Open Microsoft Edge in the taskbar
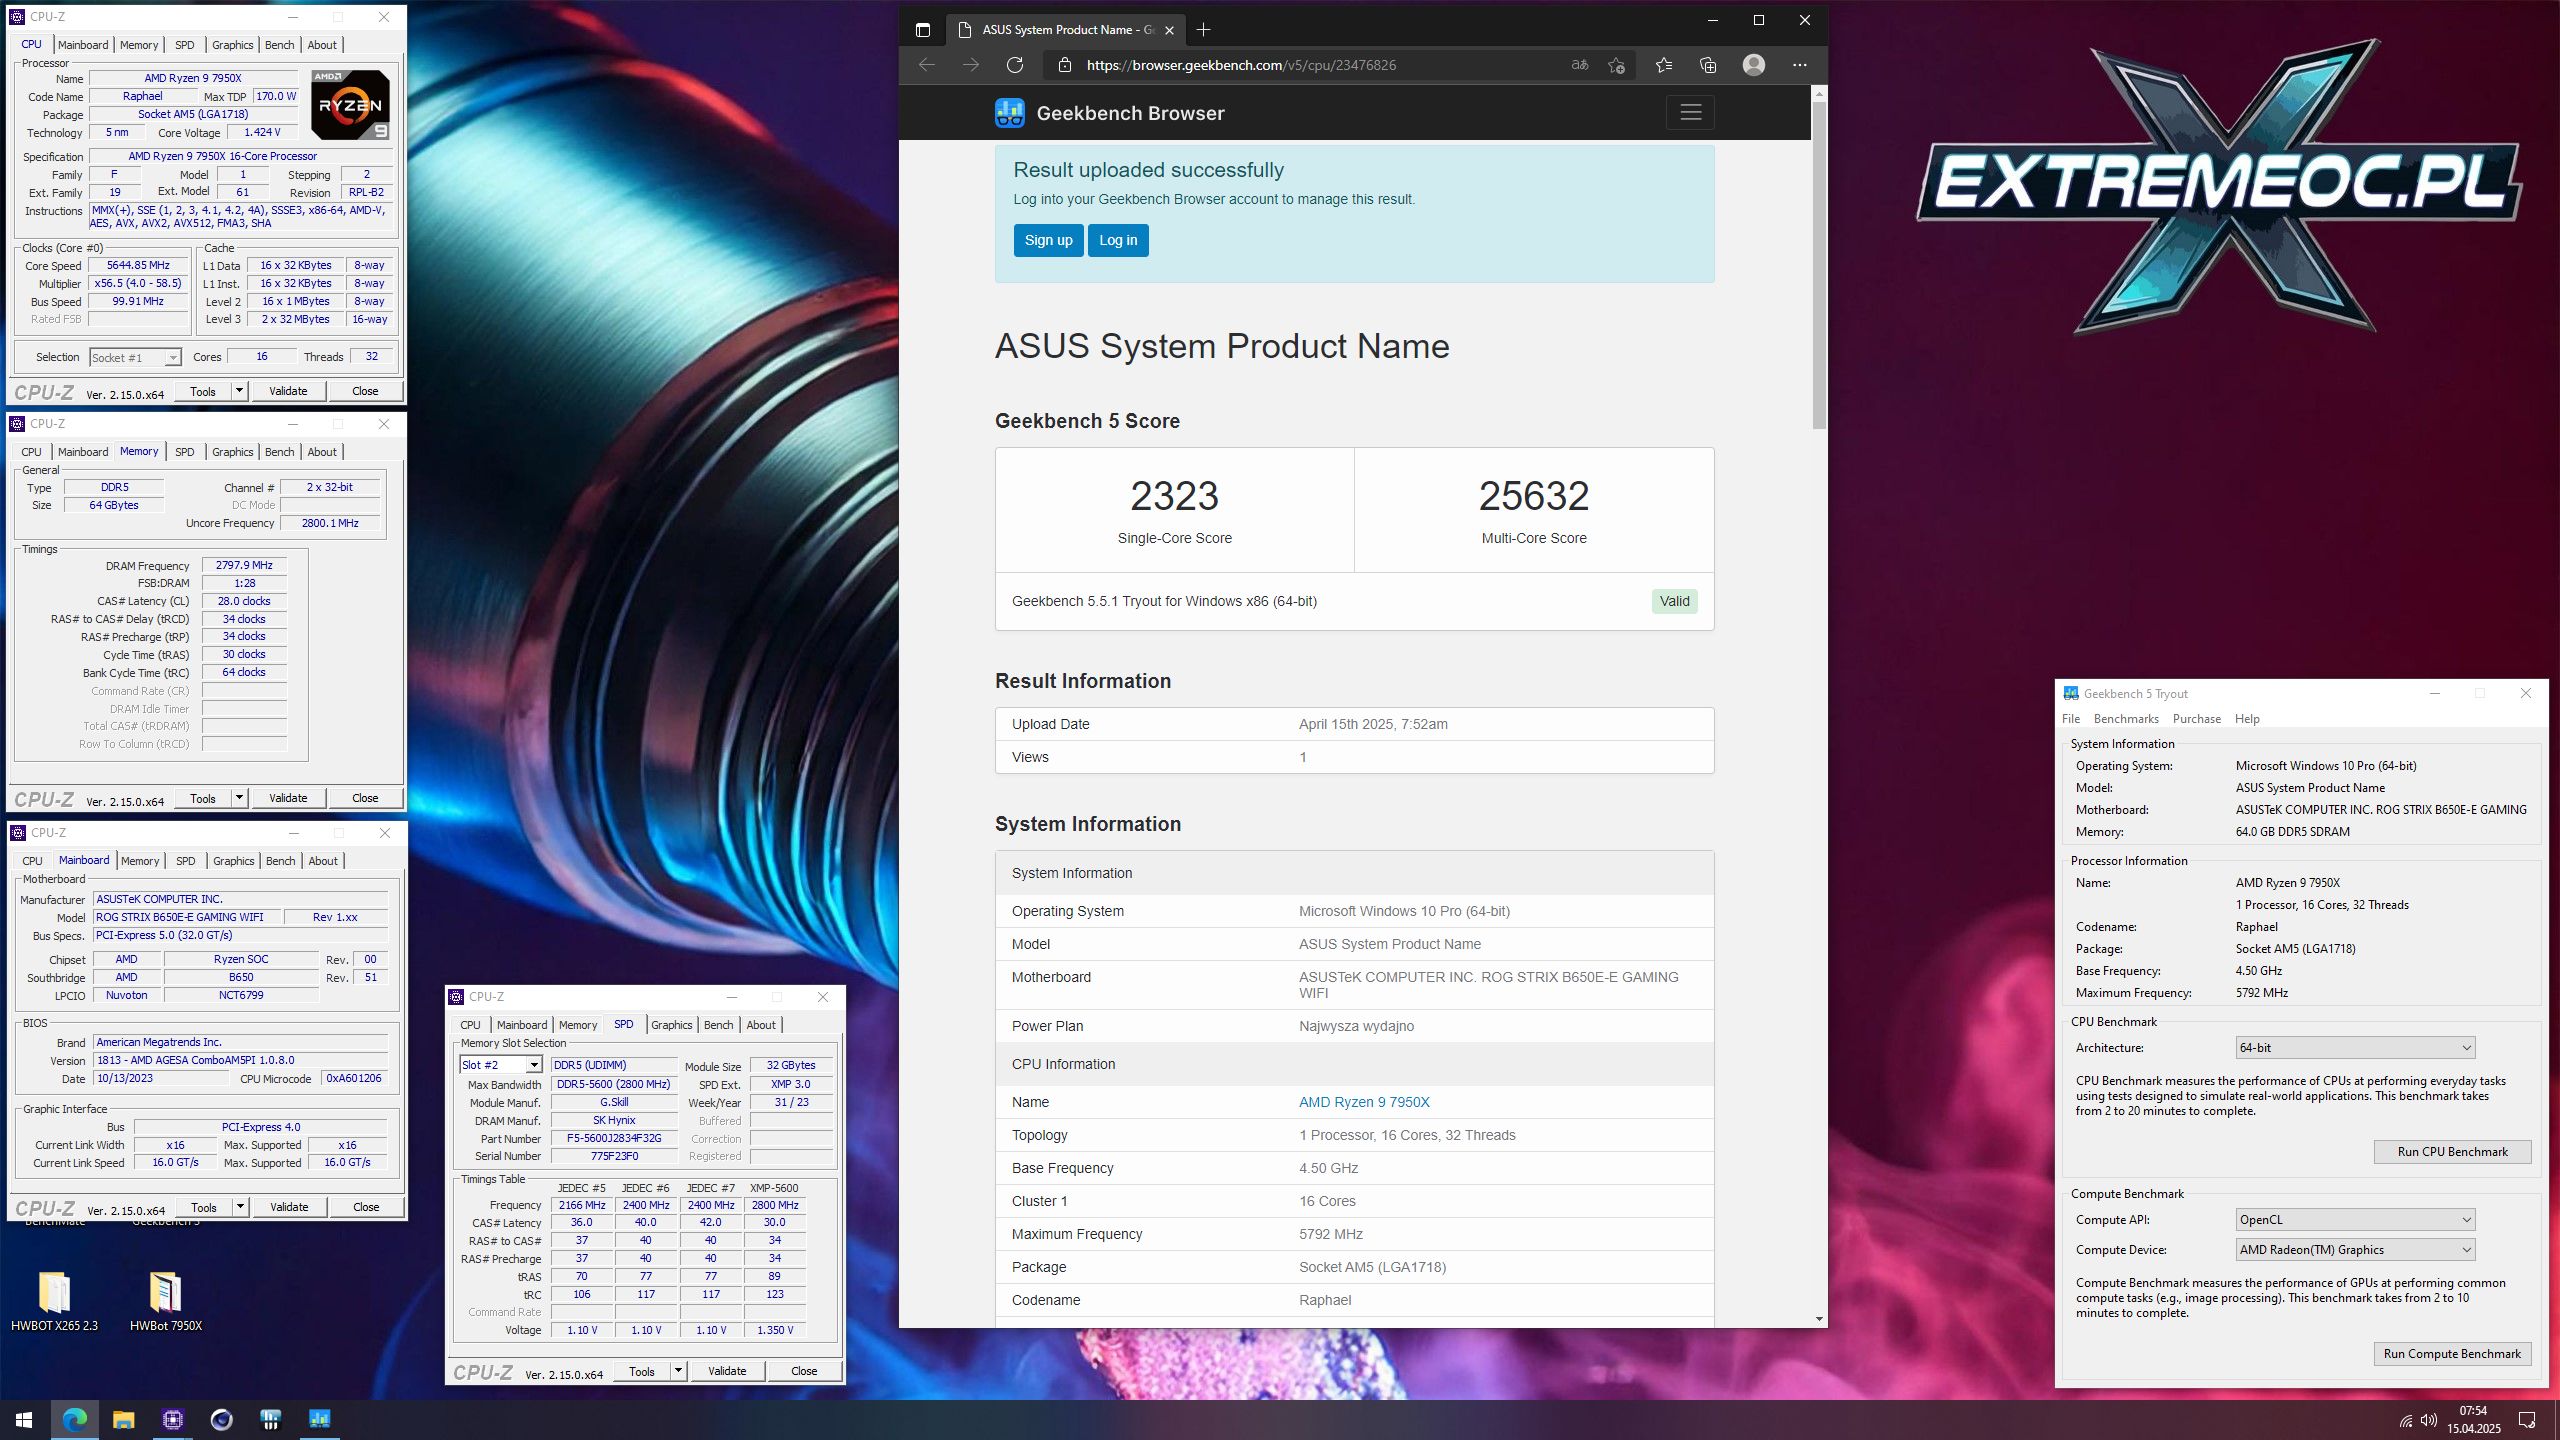This screenshot has height=1440, width=2560. (74, 1419)
